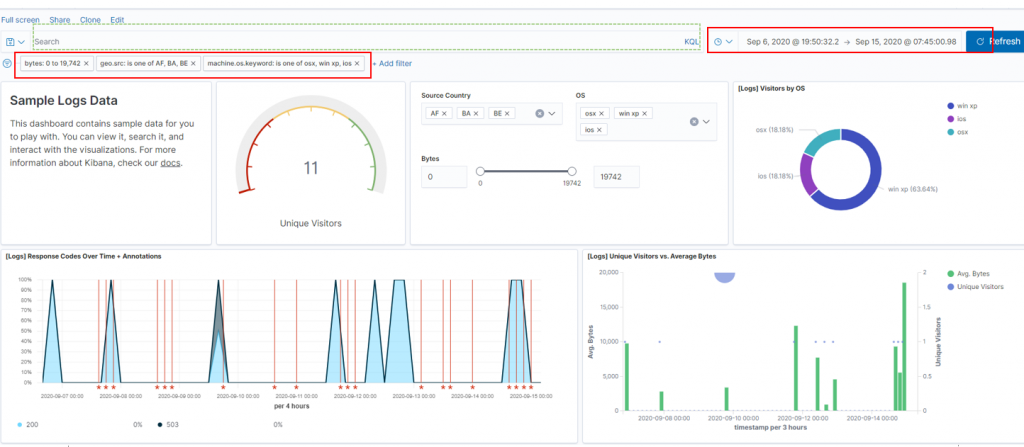Remove BA from Source Country
1024x447 pixels.
point(476,113)
